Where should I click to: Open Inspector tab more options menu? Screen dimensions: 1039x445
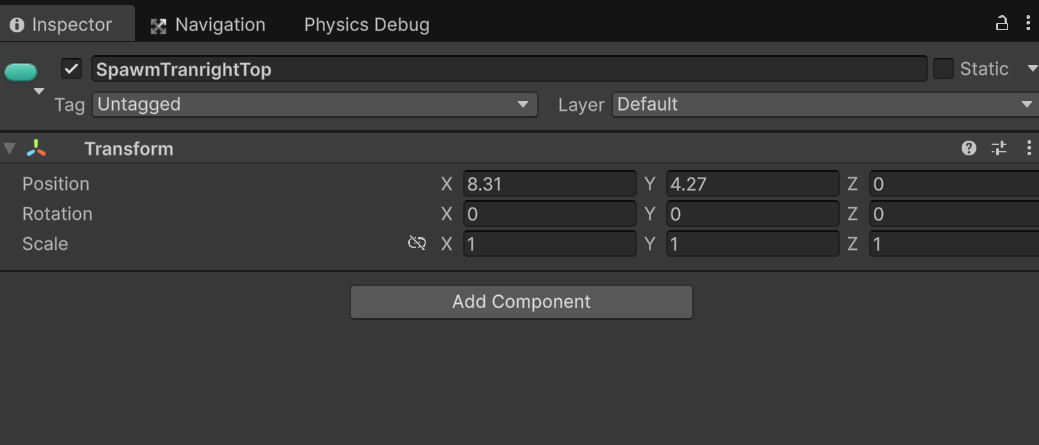coord(1028,23)
